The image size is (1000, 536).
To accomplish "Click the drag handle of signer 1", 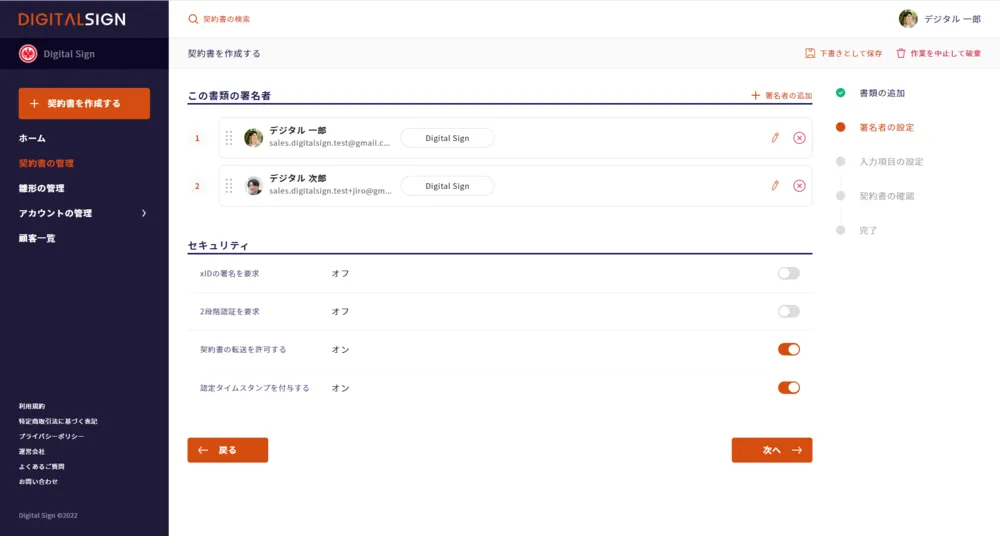I will [229, 138].
